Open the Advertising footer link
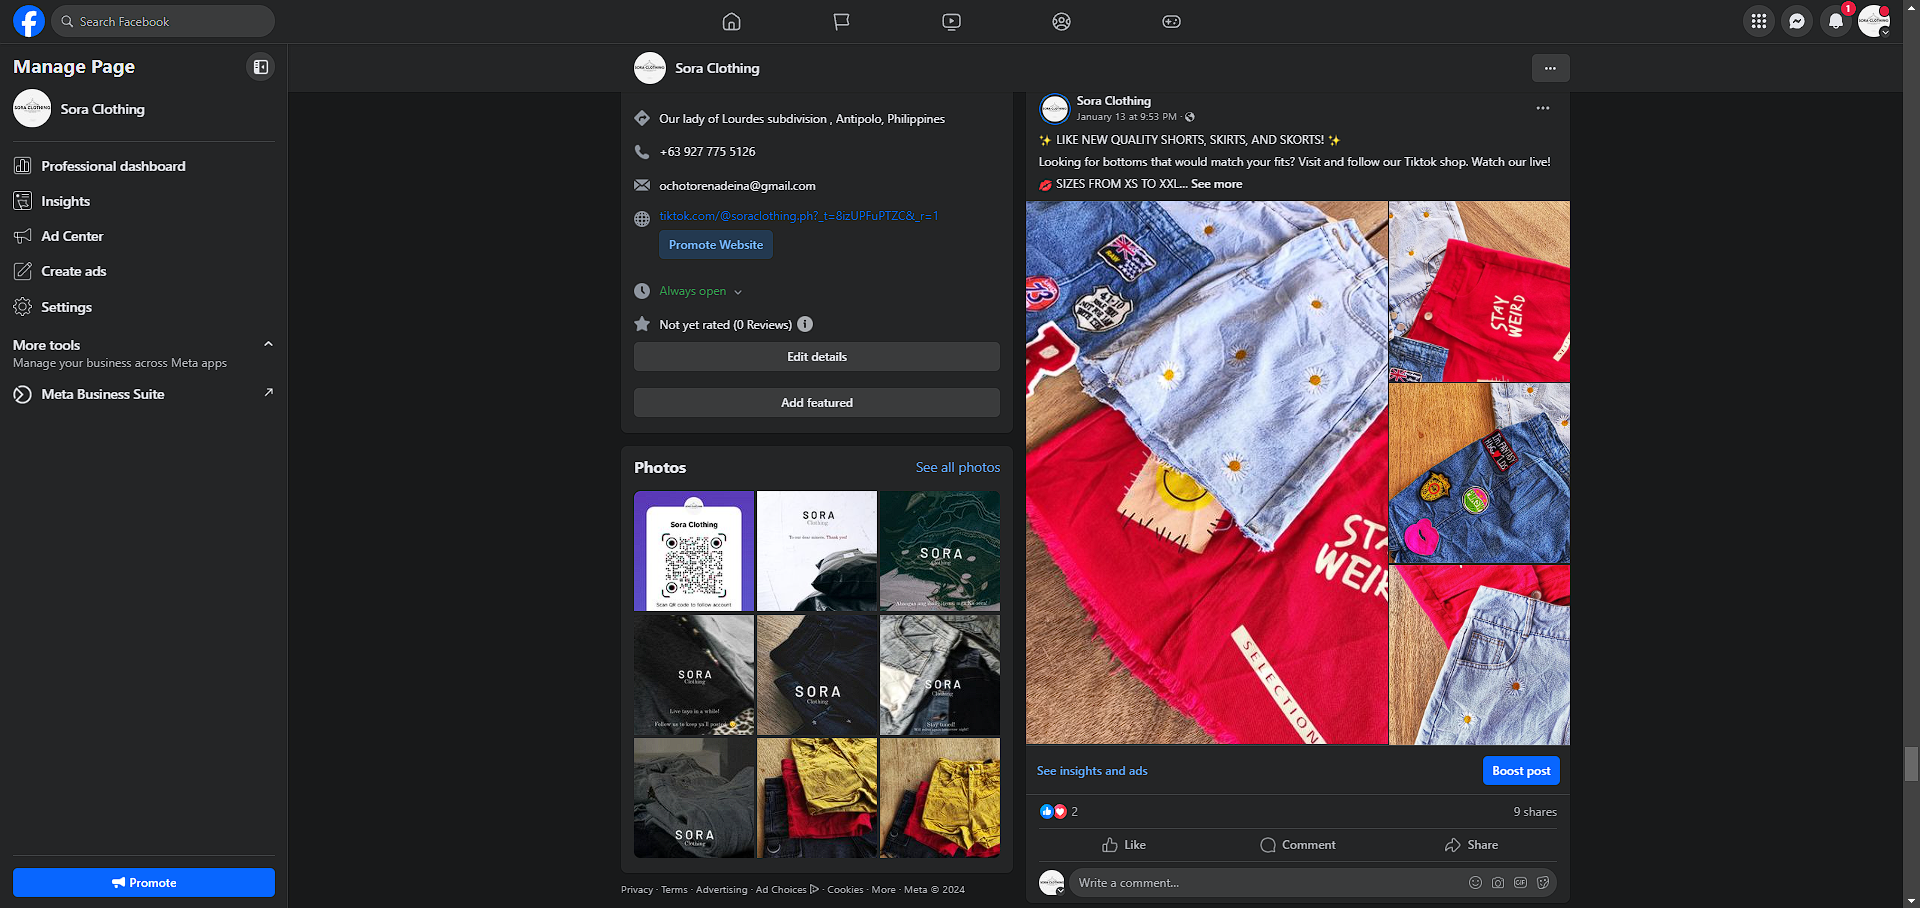This screenshot has width=1920, height=908. pos(722,889)
